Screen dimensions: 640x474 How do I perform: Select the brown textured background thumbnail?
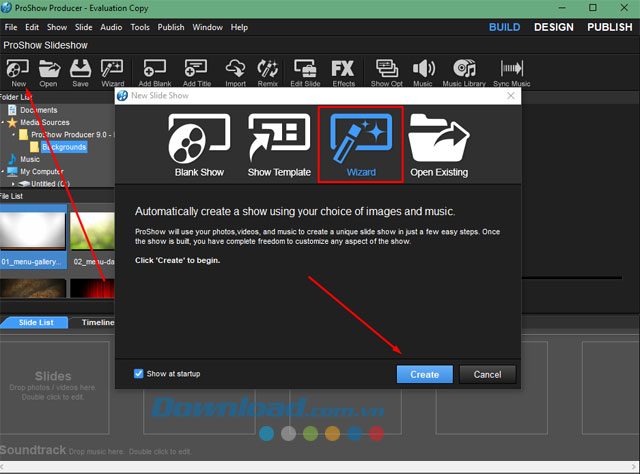point(33,288)
